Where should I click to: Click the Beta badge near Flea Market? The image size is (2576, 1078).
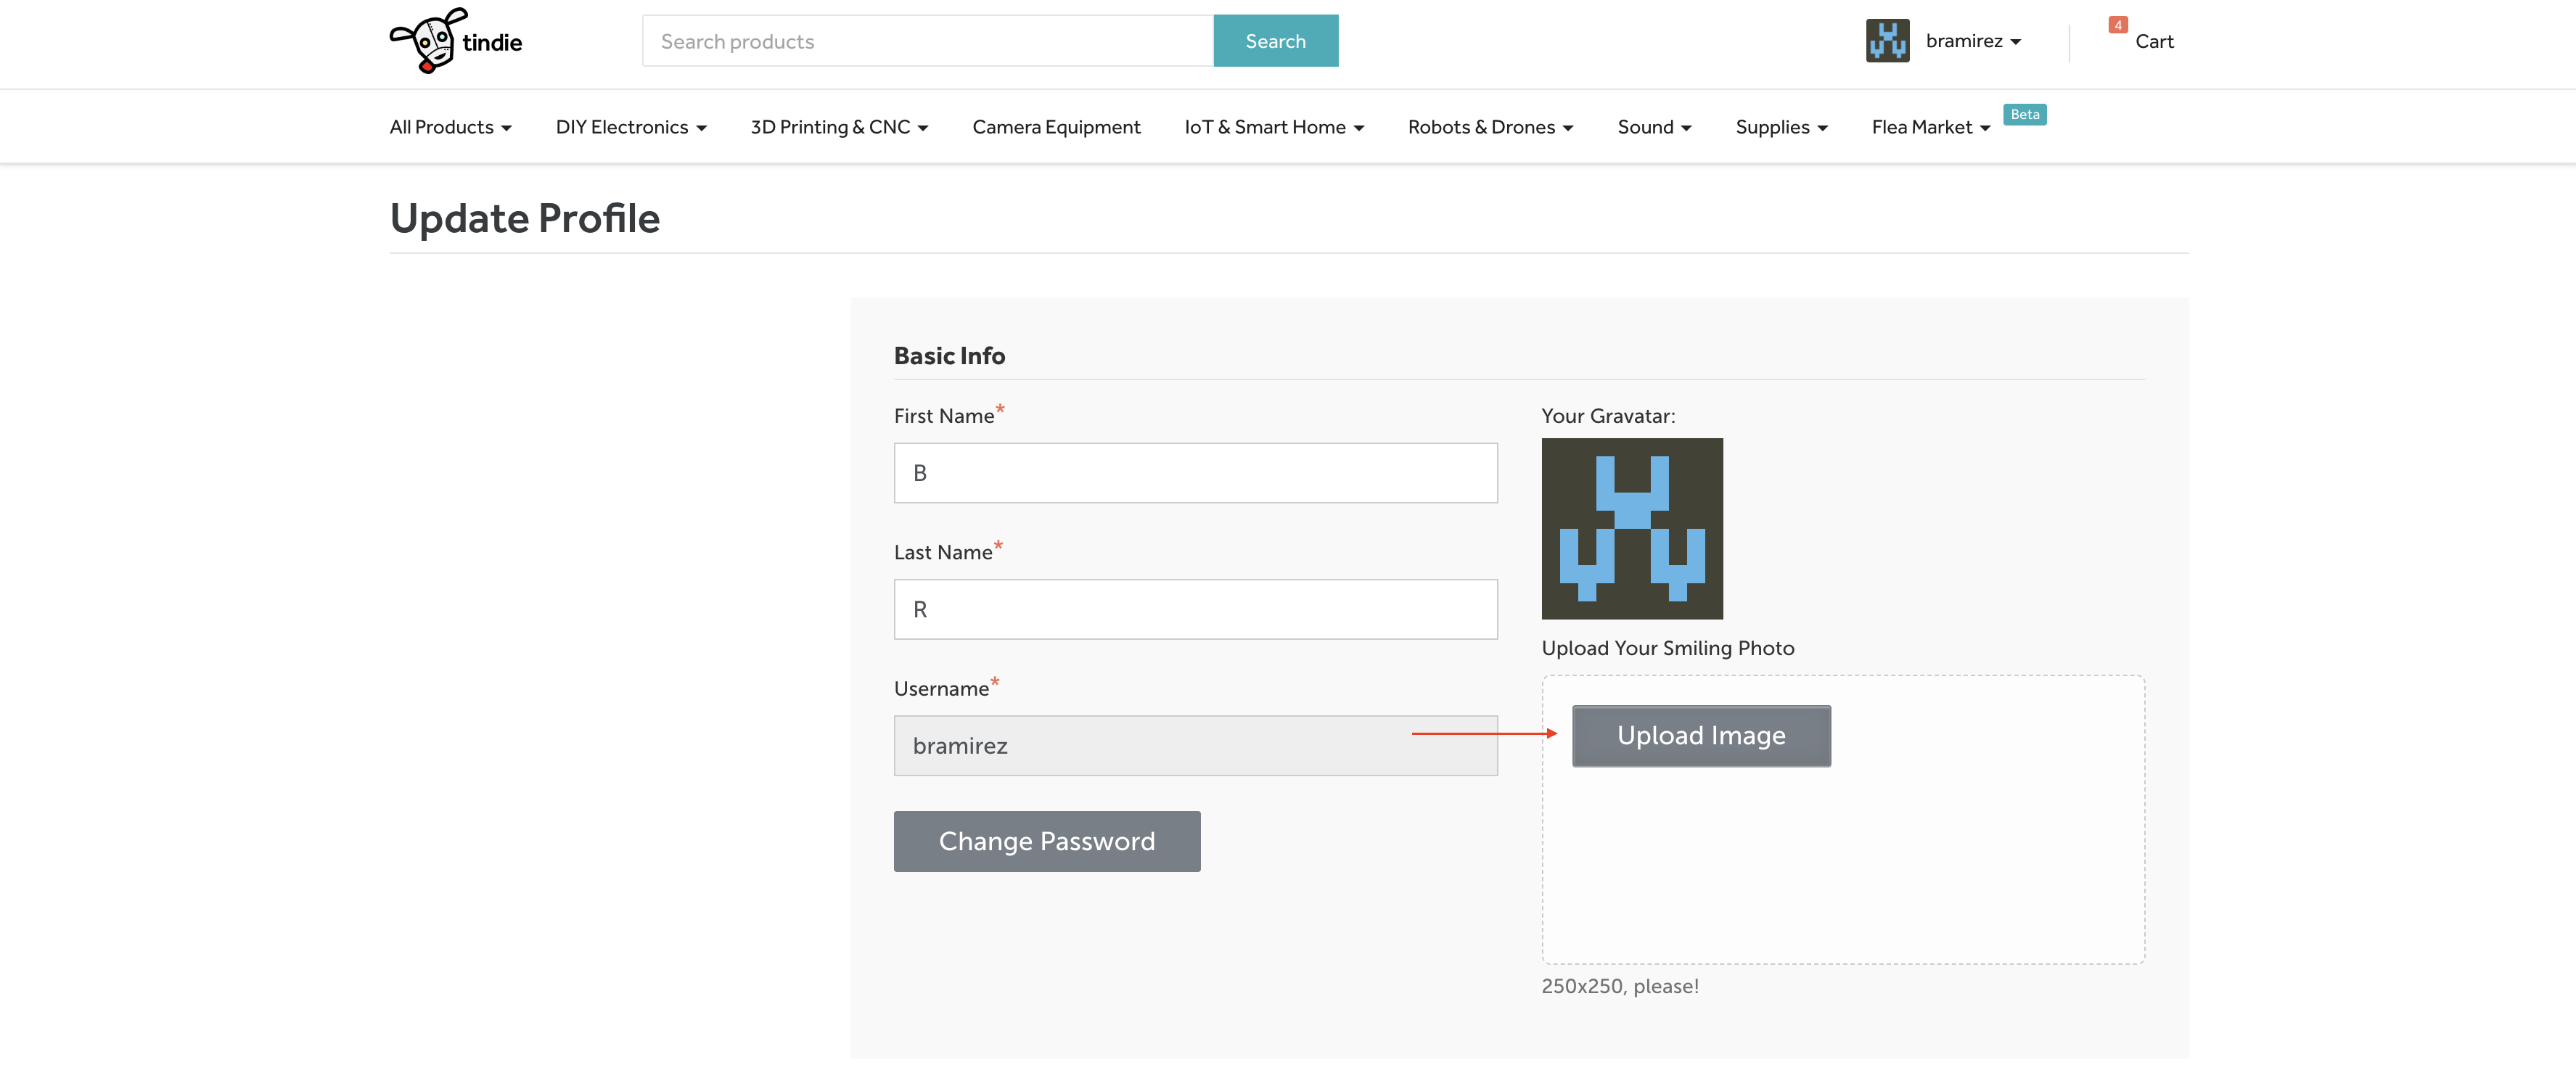pos(2024,114)
